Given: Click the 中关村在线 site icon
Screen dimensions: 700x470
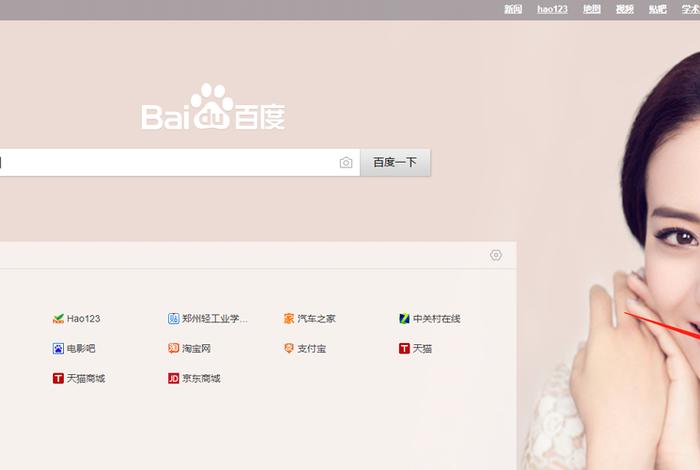Looking at the screenshot, I should 404,319.
